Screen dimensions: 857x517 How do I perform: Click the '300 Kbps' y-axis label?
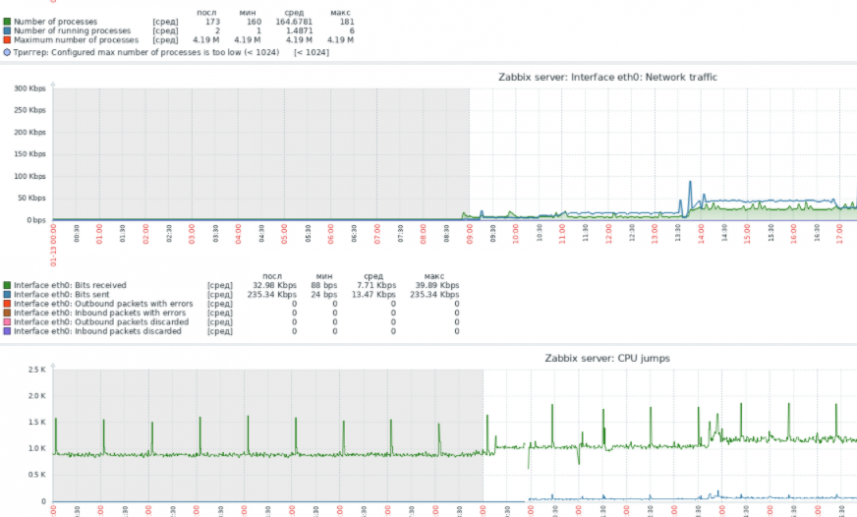click(30, 89)
